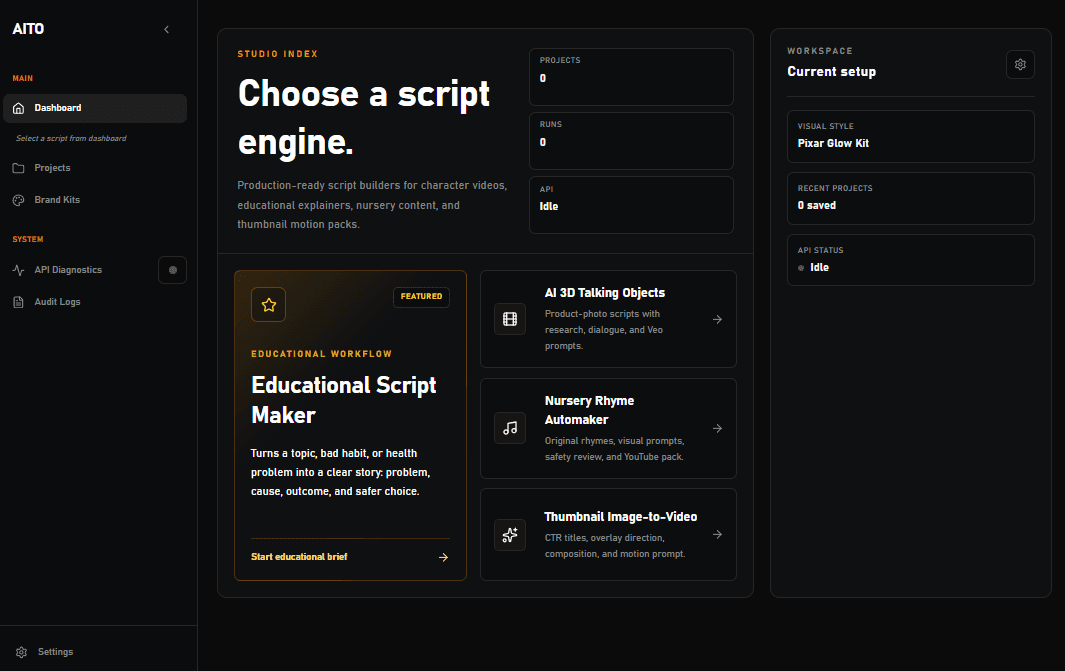Click the Audit Logs document icon

coord(18,302)
